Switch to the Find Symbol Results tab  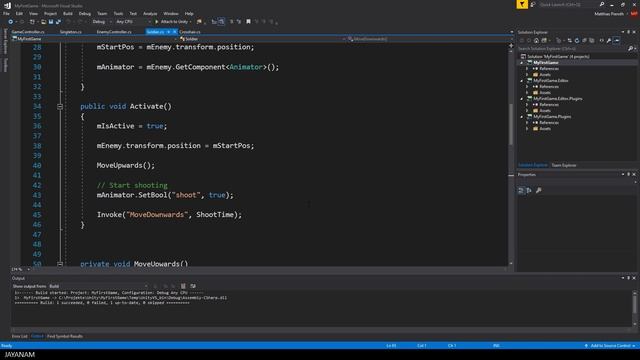pyautogui.click(x=65, y=336)
